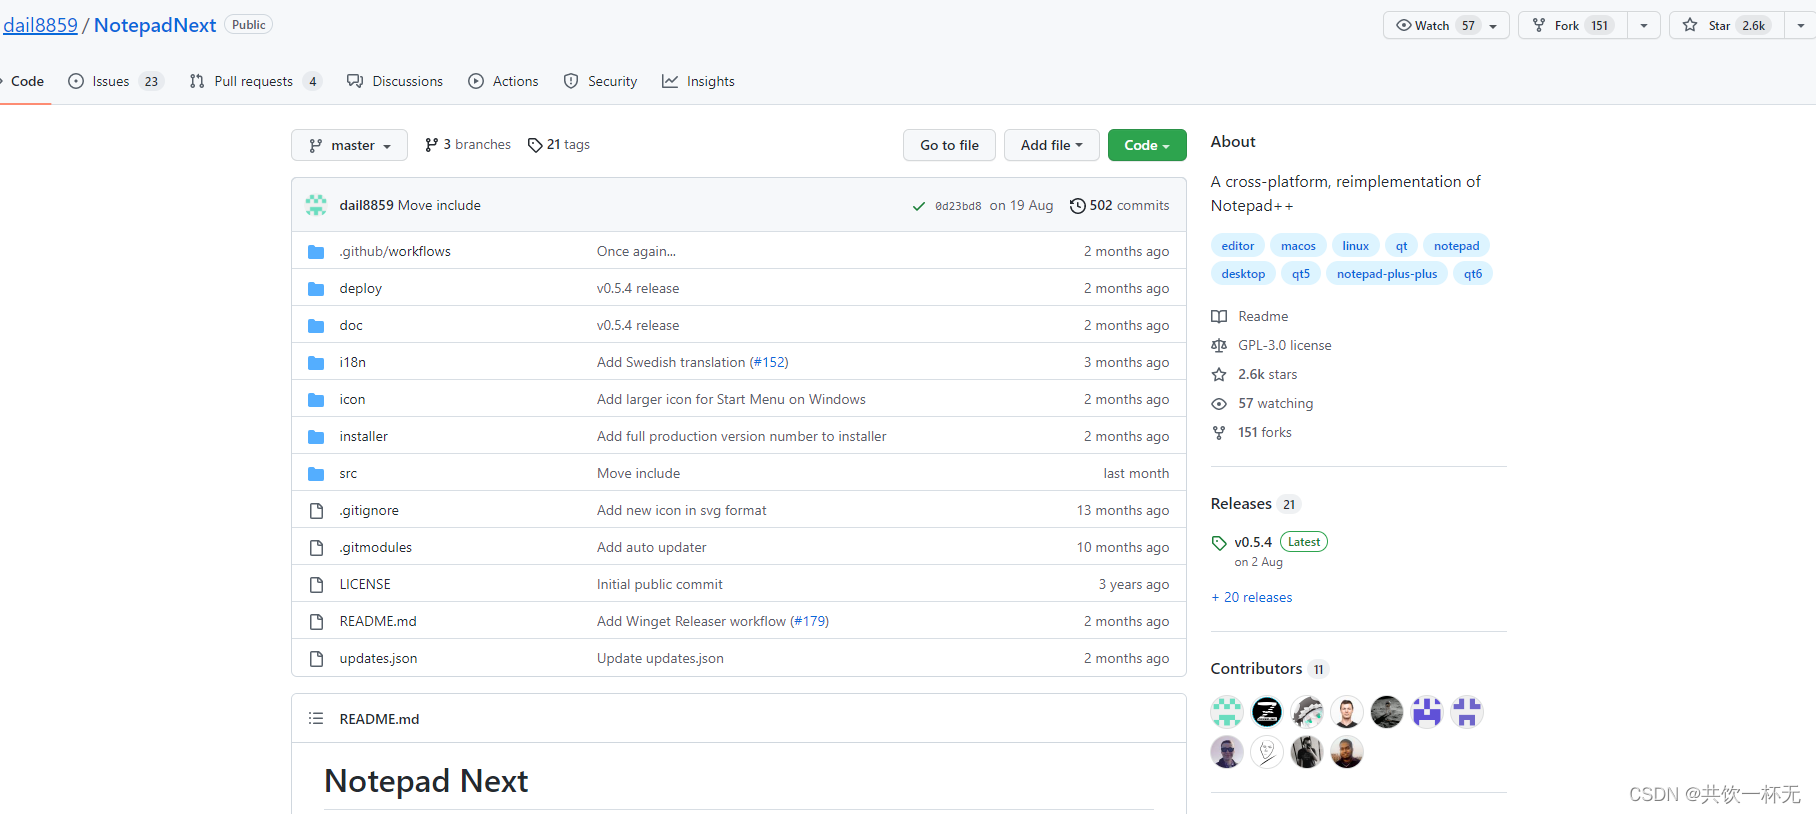The image size is (1816, 814).
Task: Expand the Watch notifications dropdown
Action: (1446, 25)
